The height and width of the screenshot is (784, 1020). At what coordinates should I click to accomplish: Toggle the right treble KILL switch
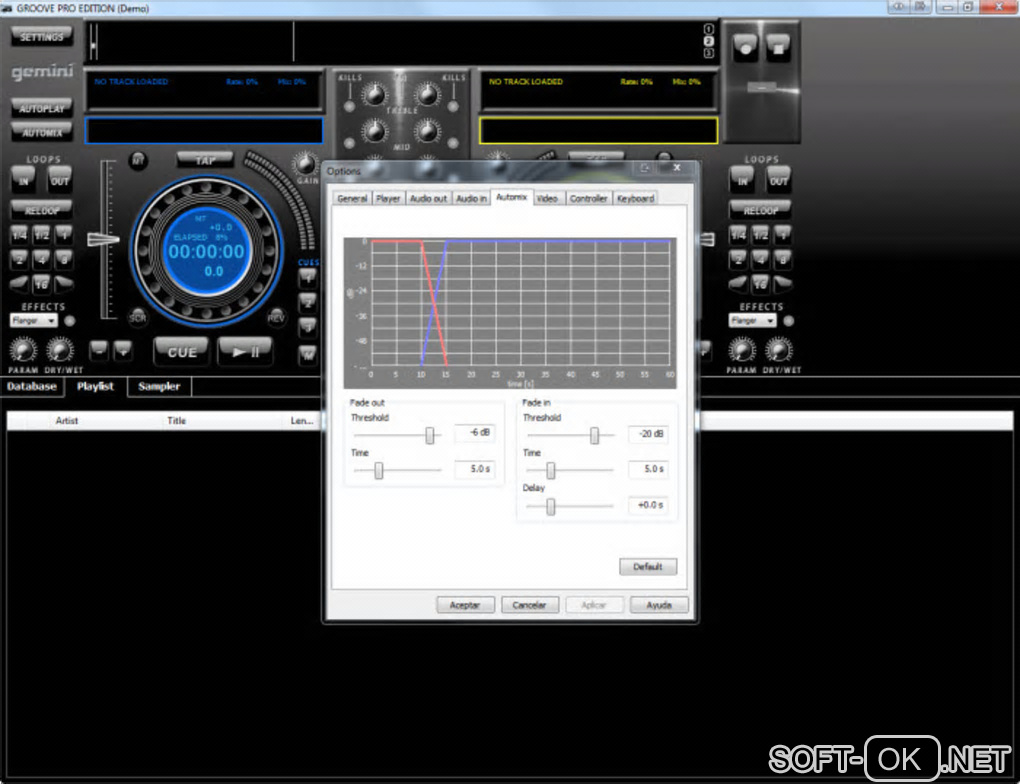tap(453, 105)
